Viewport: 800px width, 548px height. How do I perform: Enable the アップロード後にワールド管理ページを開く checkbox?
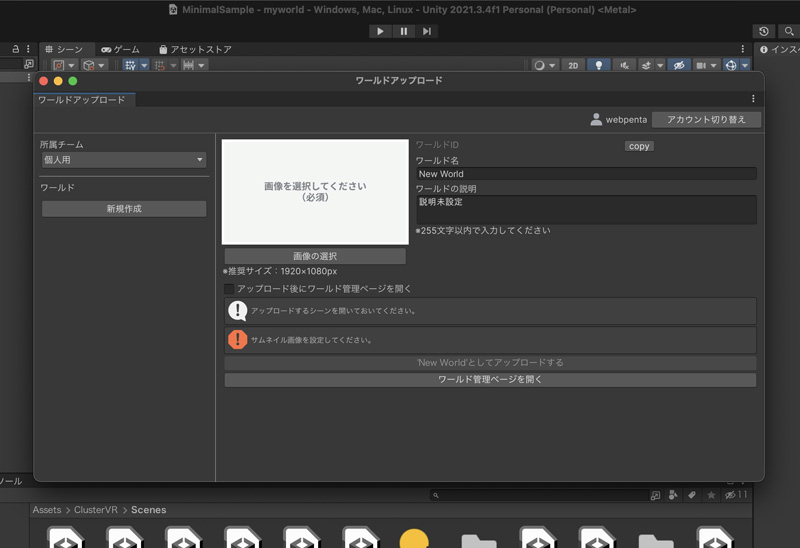[229, 289]
